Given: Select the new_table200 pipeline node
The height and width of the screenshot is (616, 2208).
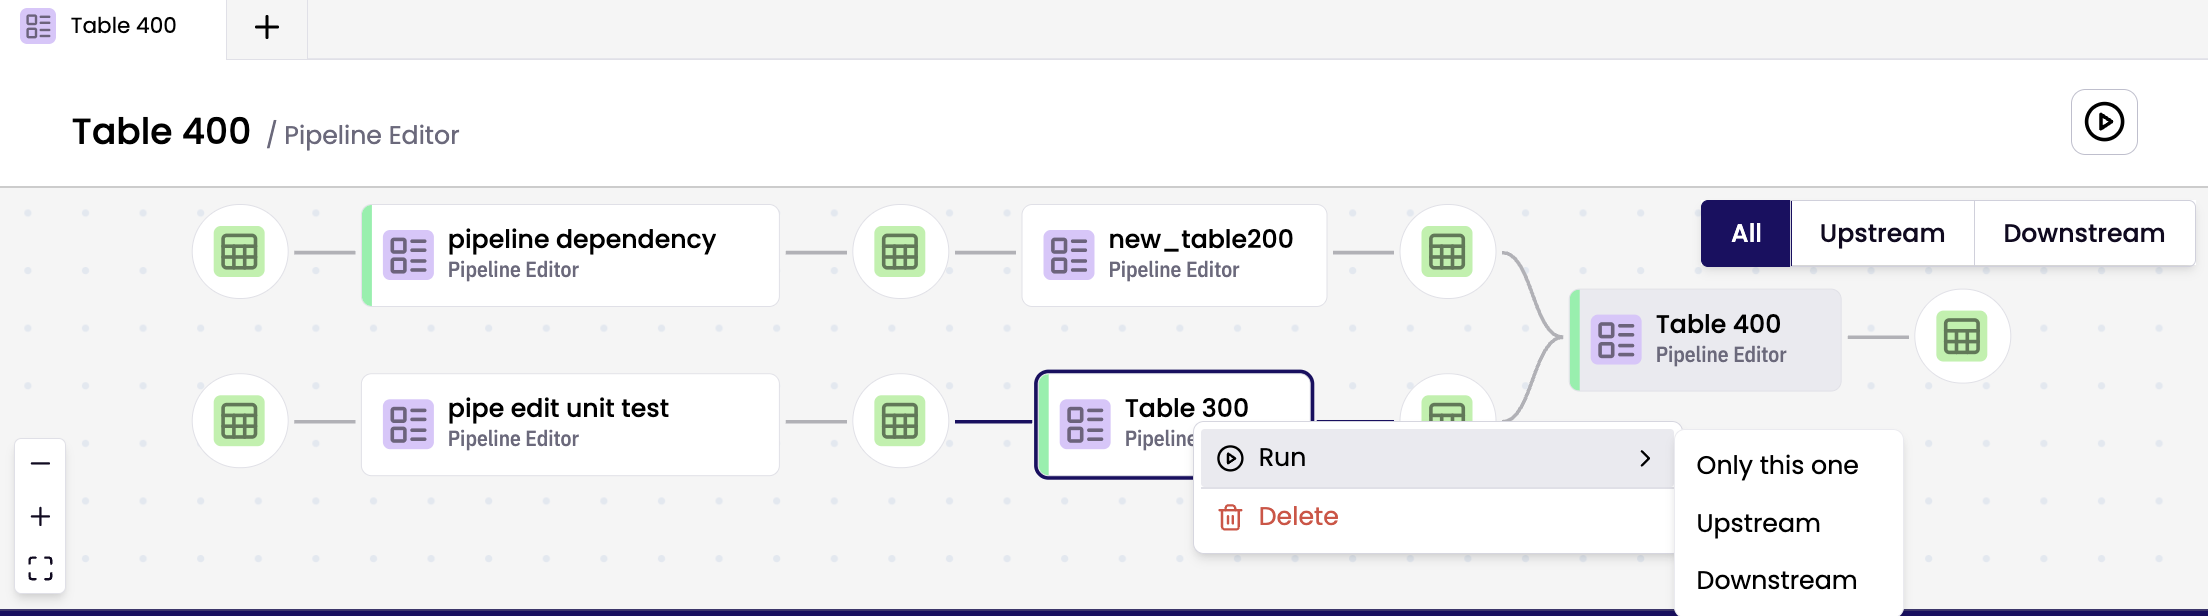Looking at the screenshot, I should (x=1174, y=255).
